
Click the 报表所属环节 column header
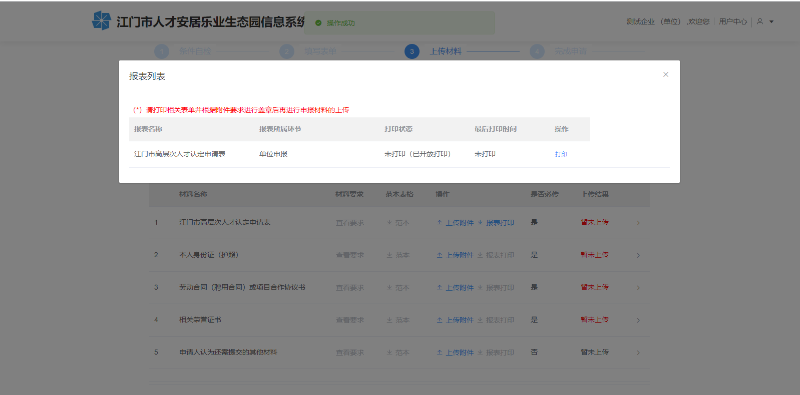[x=280, y=129]
